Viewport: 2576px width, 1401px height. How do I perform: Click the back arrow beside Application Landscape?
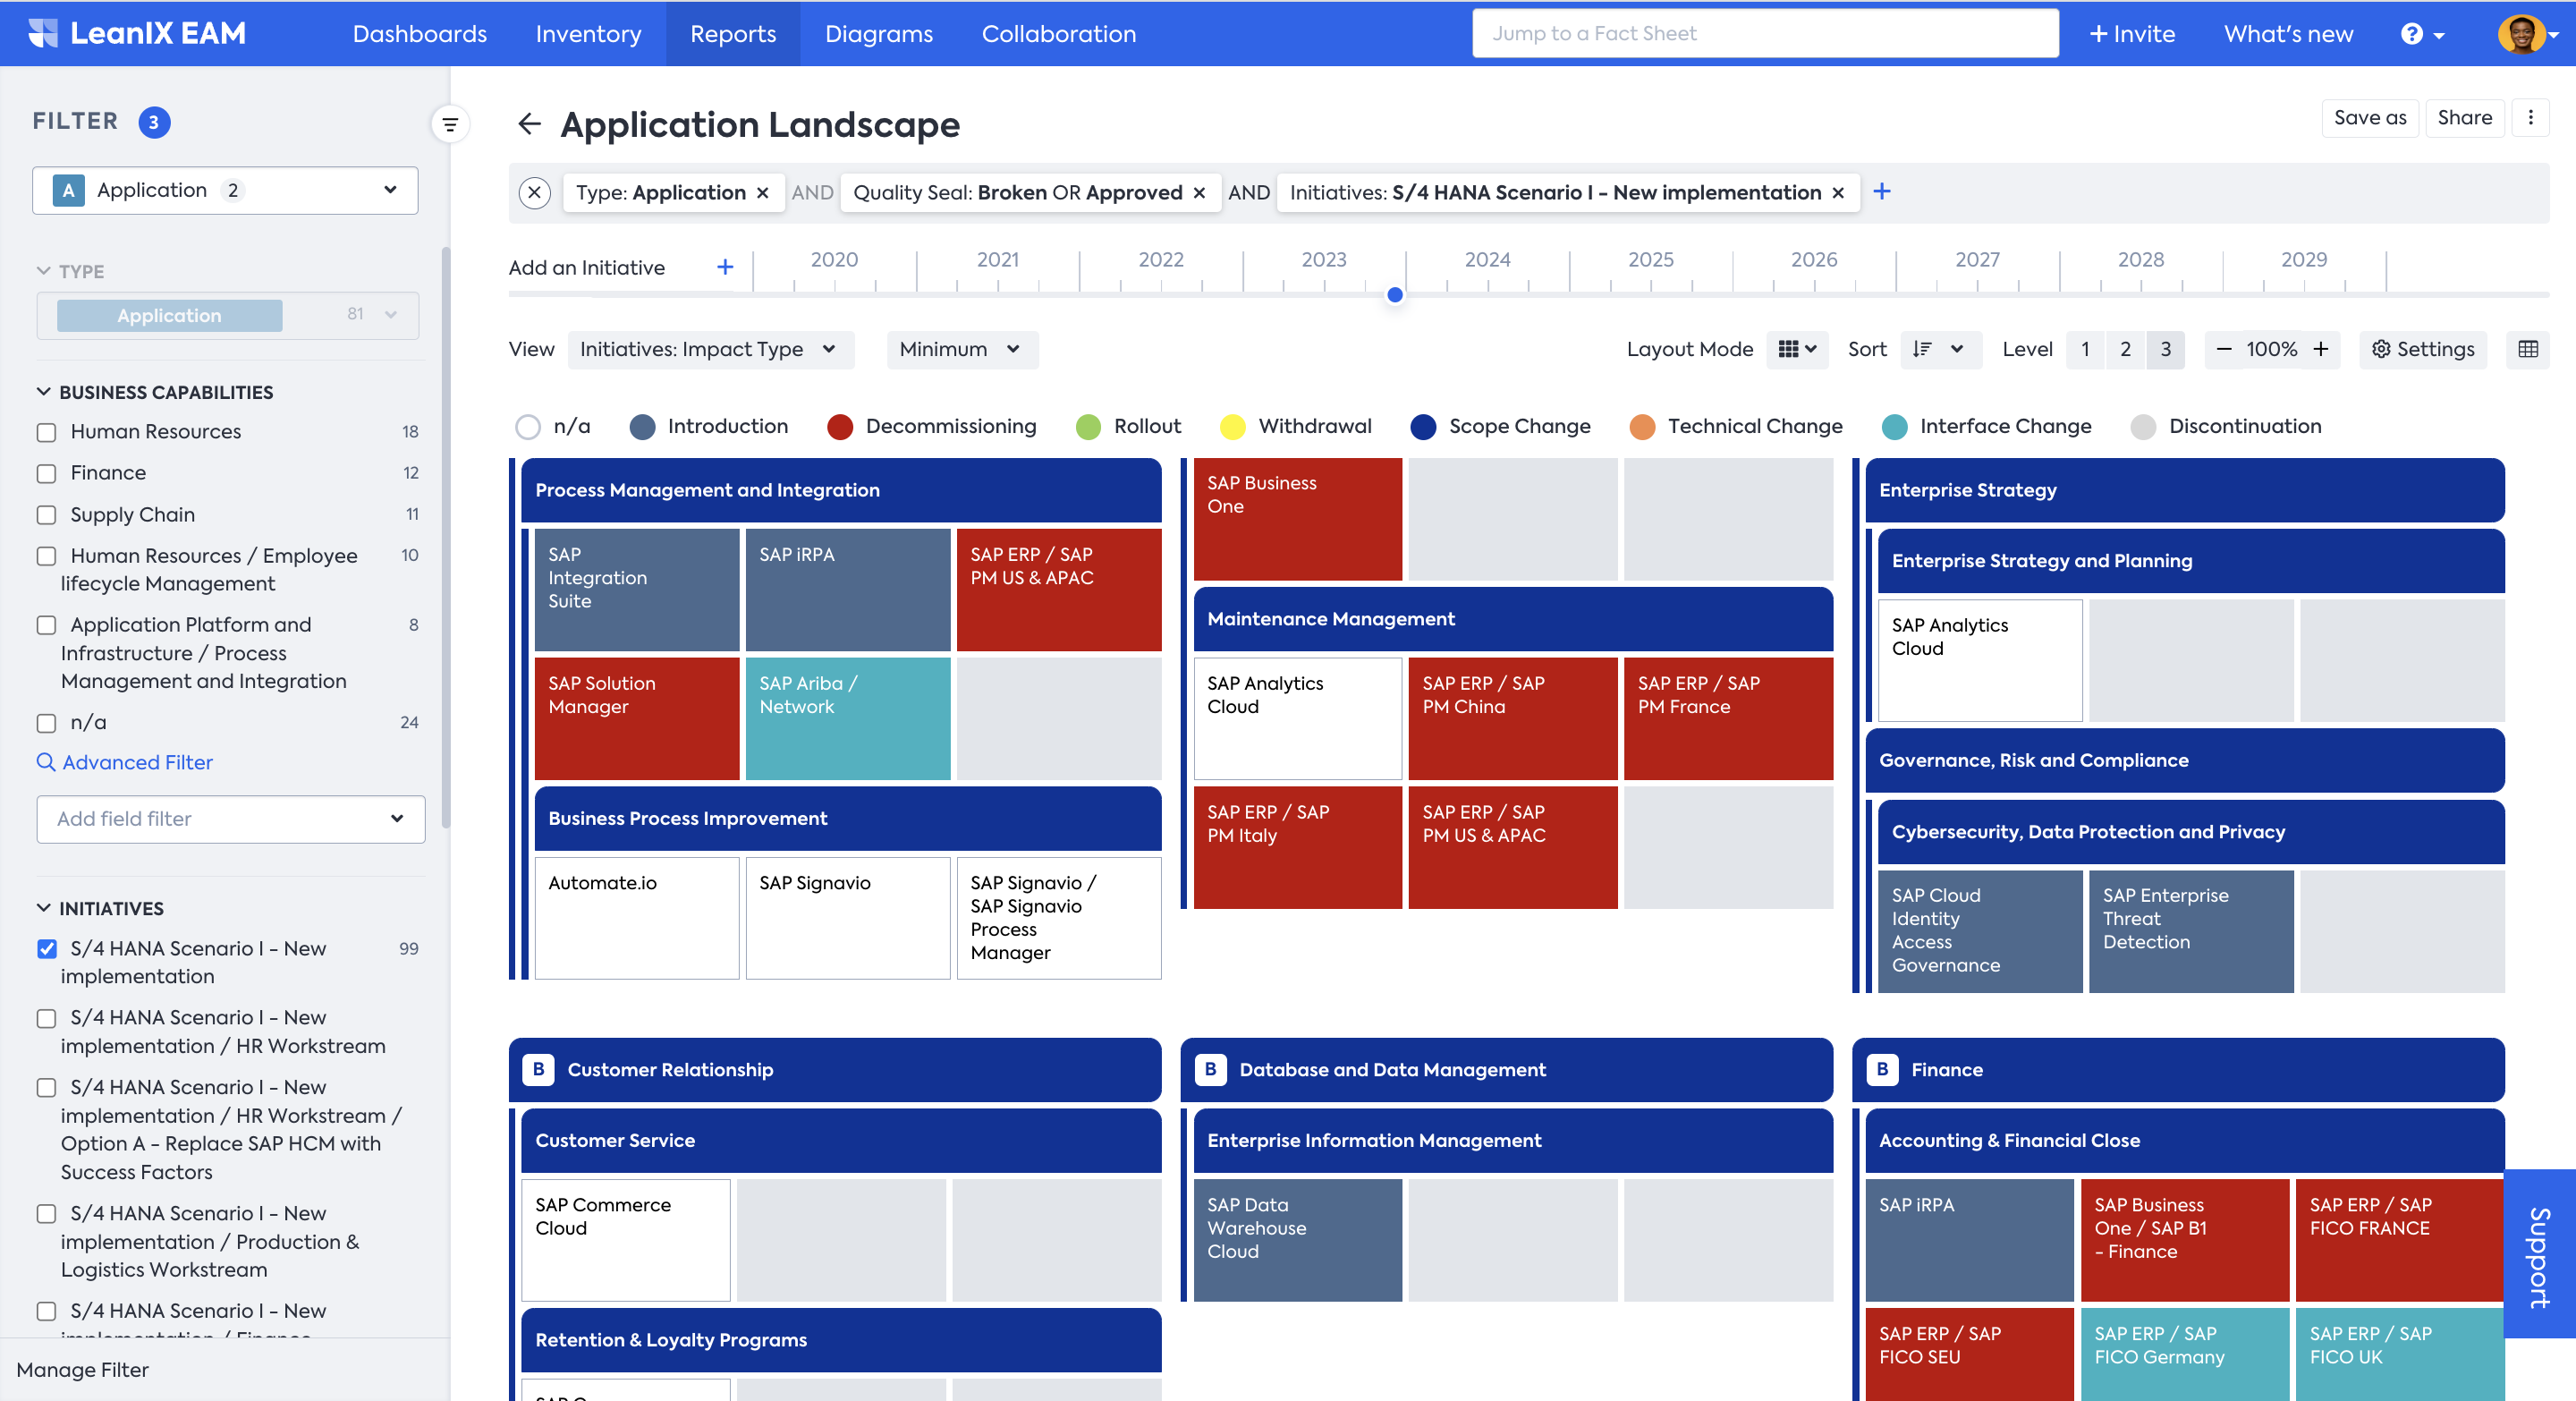[529, 124]
